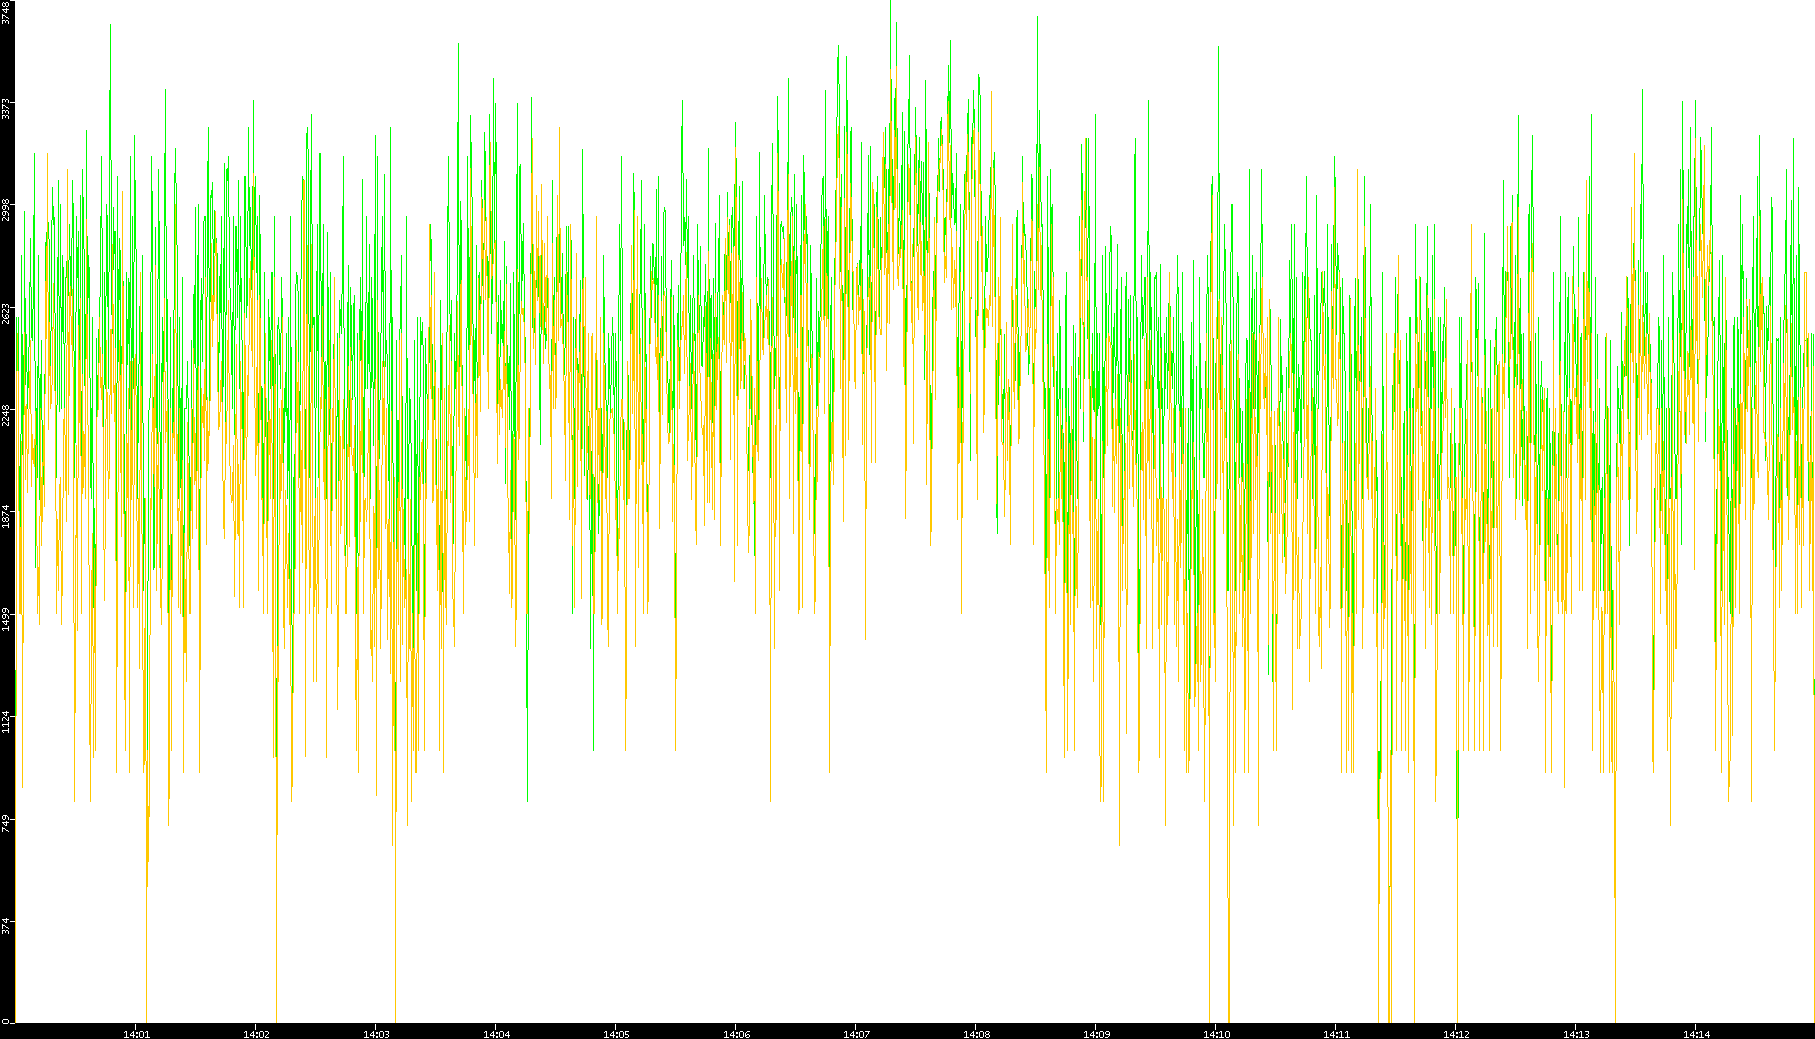Click the 14:02 time axis label
The image size is (1815, 1039).
pos(256,1034)
